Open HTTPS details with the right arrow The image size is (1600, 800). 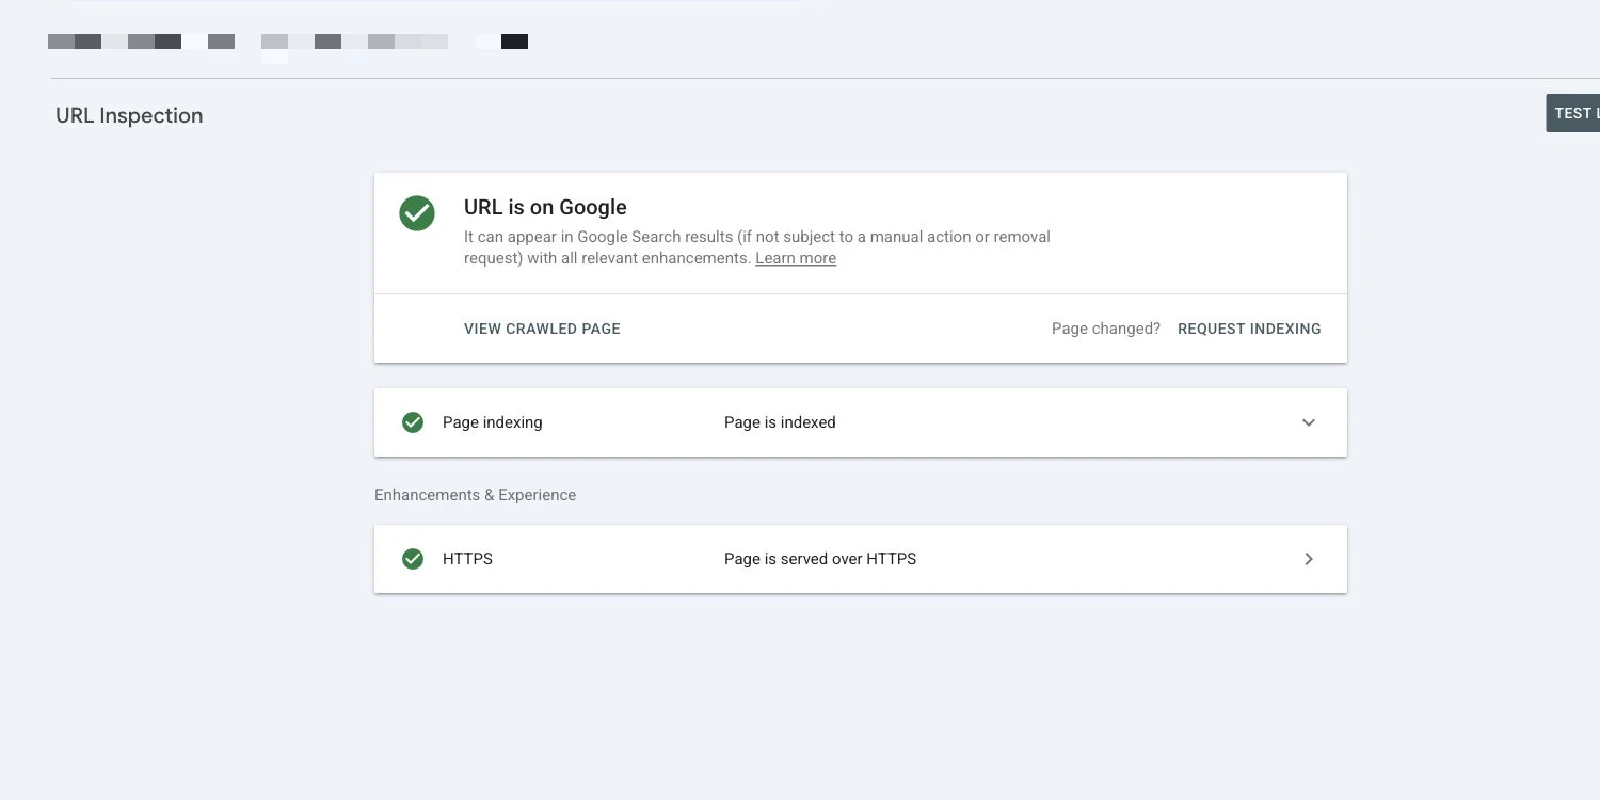1309,559
